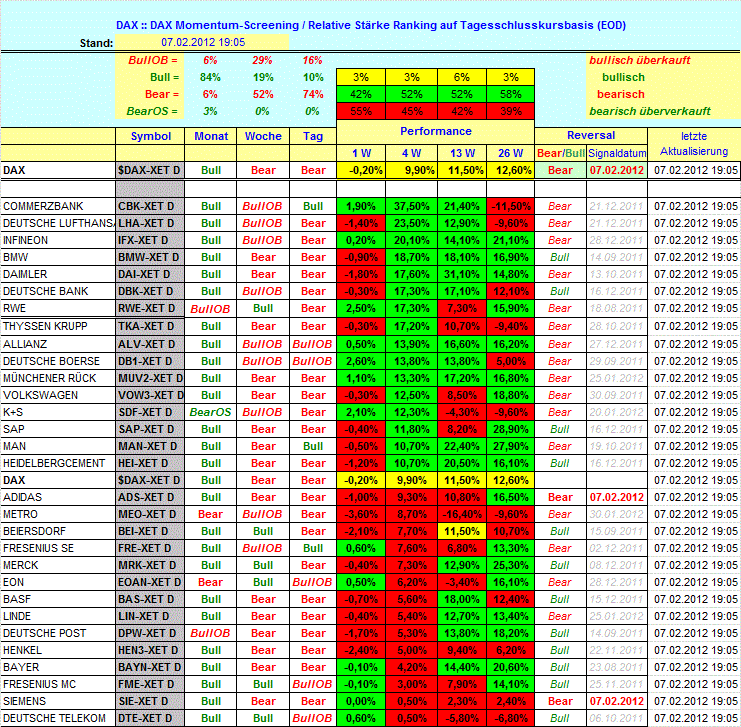This screenshot has width=741, height=727.
Task: Click the 'letzte Aktualisierung' column header
Action: pos(693,143)
